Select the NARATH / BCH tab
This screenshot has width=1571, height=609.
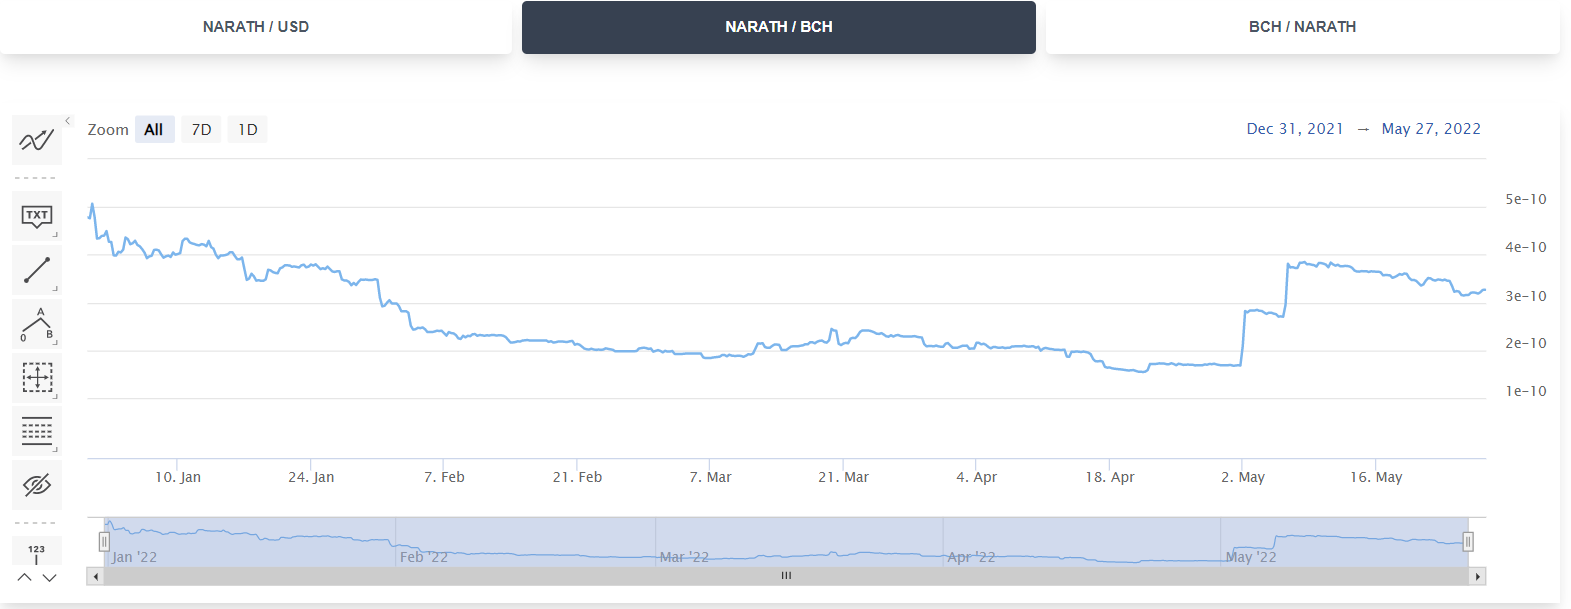click(x=779, y=27)
